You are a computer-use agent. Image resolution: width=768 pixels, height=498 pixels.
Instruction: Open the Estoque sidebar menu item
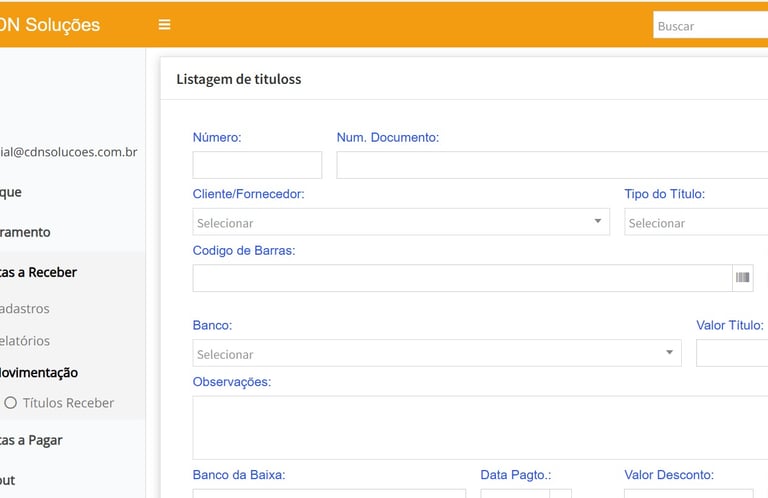tap(12, 192)
